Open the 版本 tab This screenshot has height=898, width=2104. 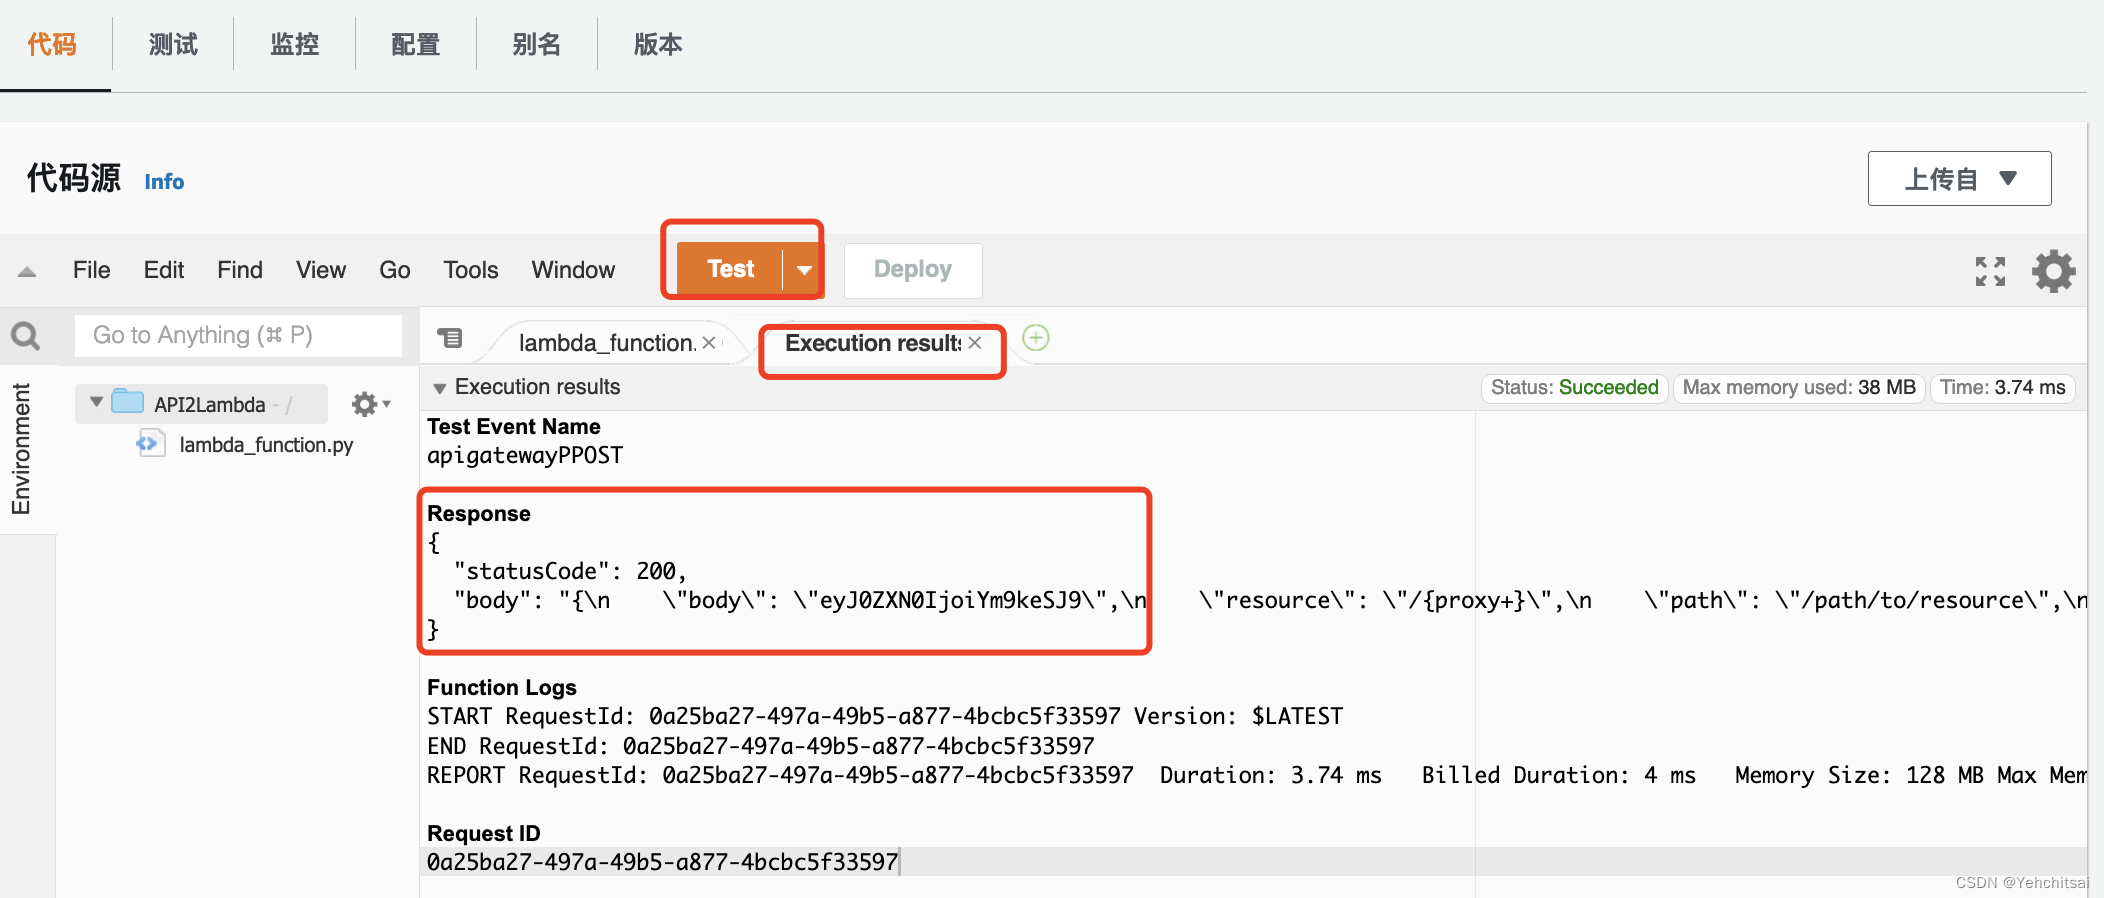pyautogui.click(x=658, y=45)
